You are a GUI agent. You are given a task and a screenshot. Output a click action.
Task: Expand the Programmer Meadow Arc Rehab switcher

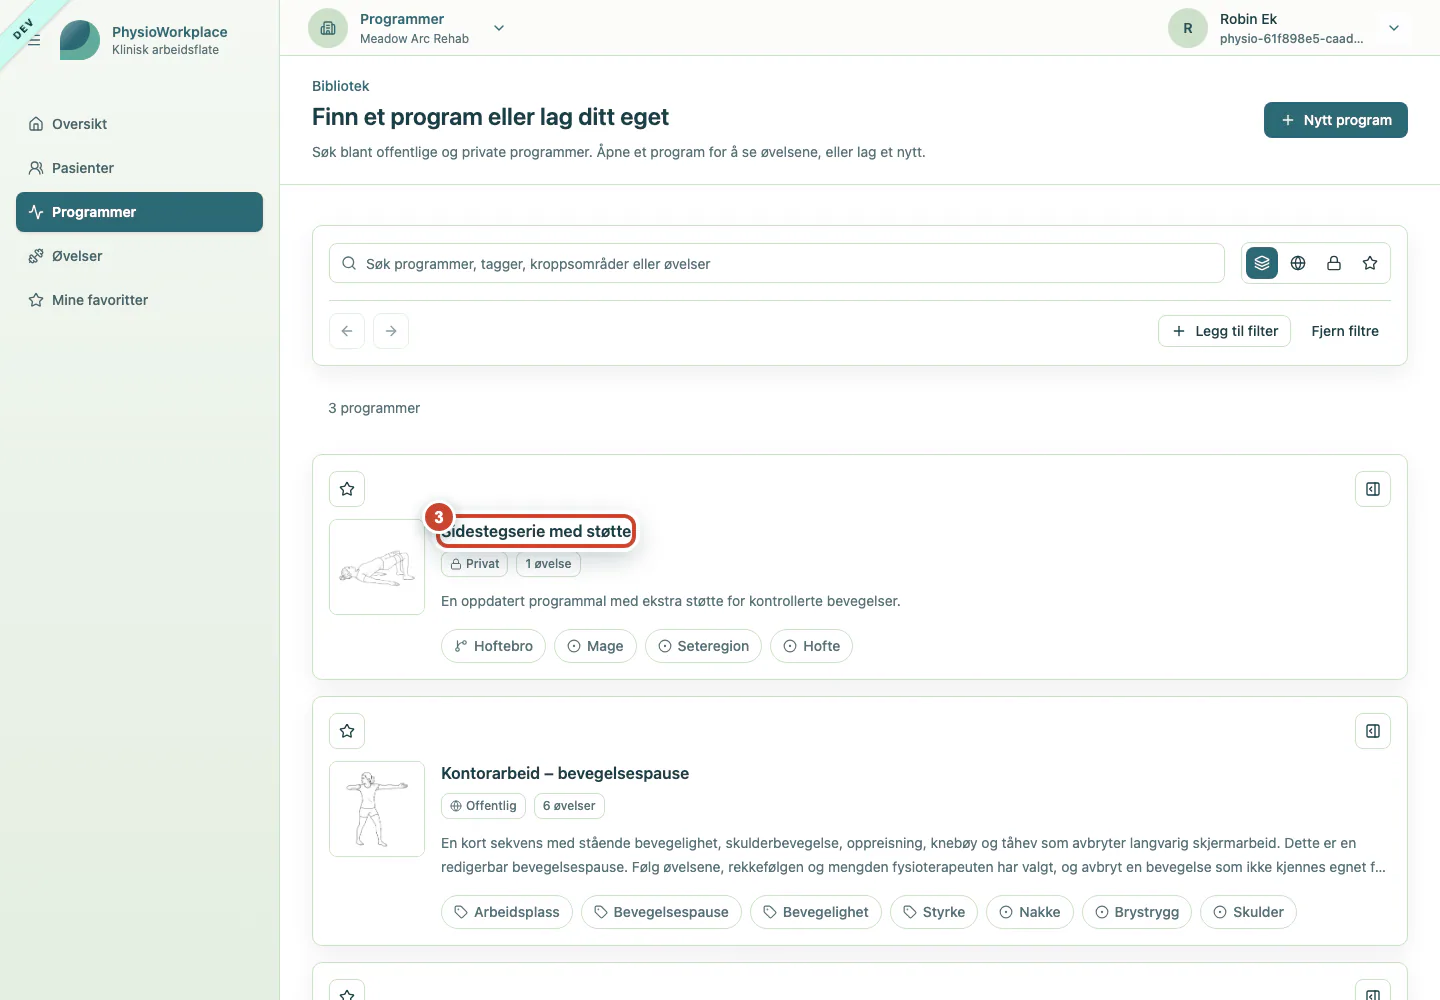[499, 28]
